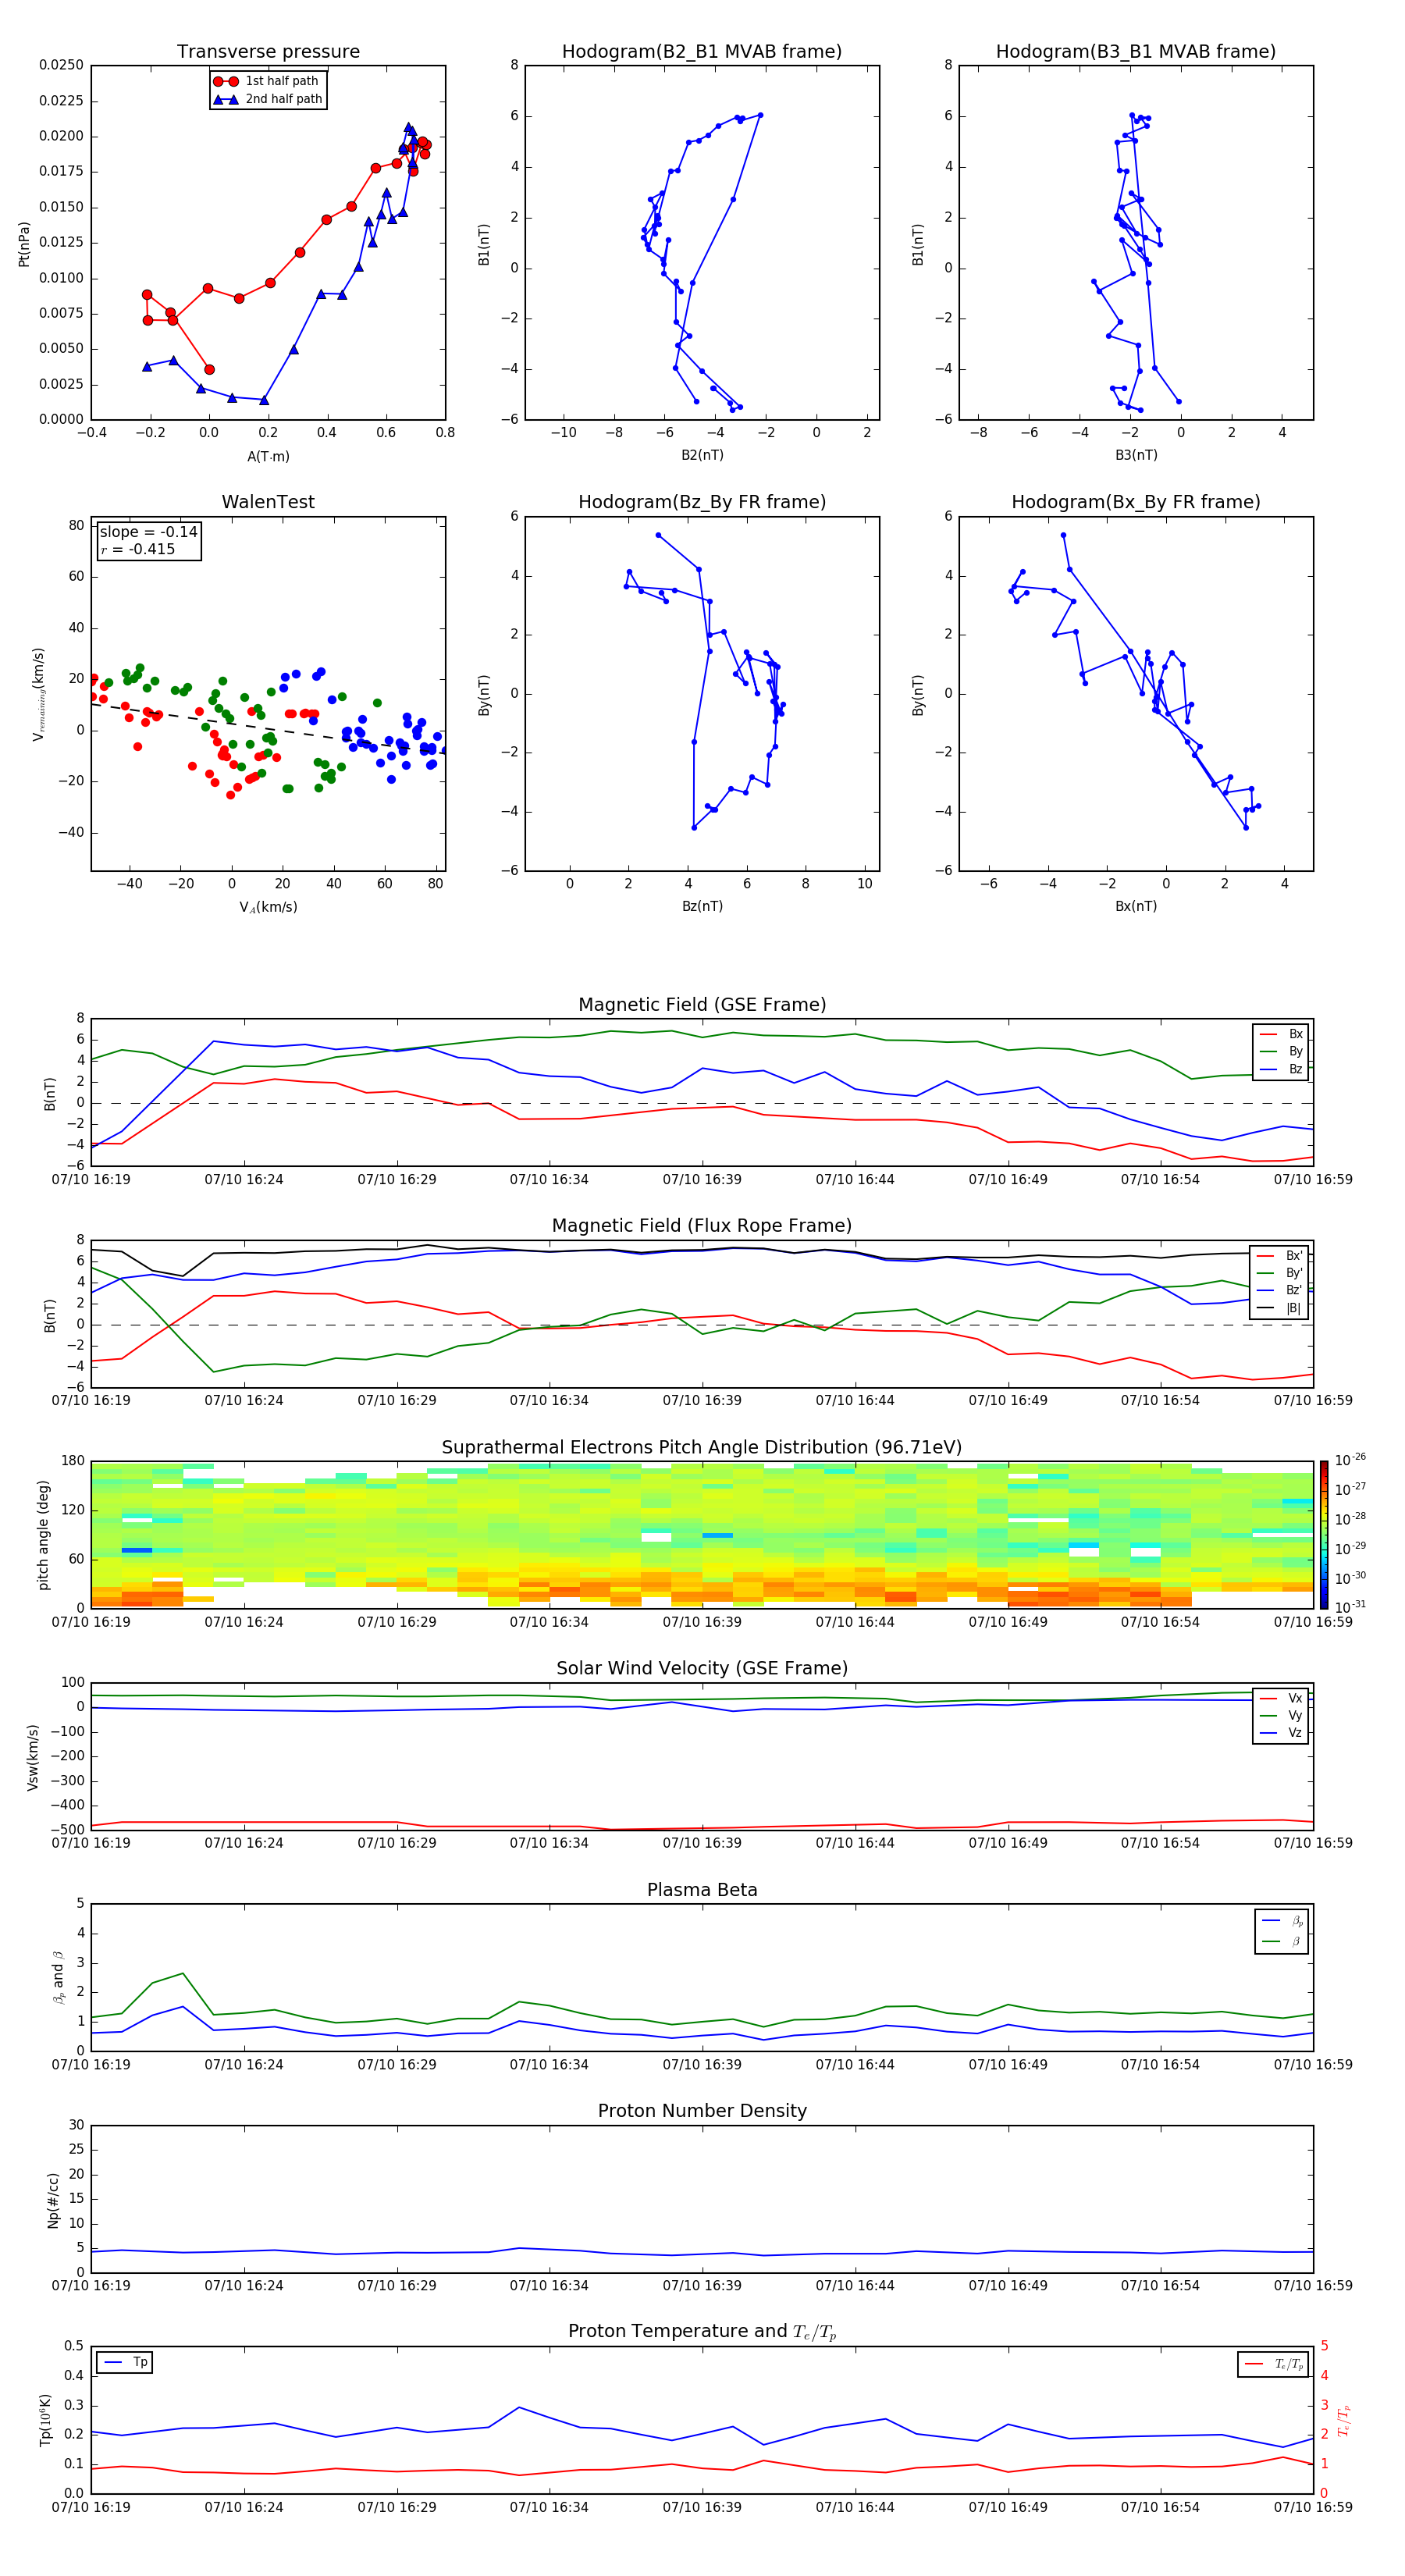Click the pitch angle color bar
The width and height of the screenshot is (1405, 2576).
pos(1324,1534)
